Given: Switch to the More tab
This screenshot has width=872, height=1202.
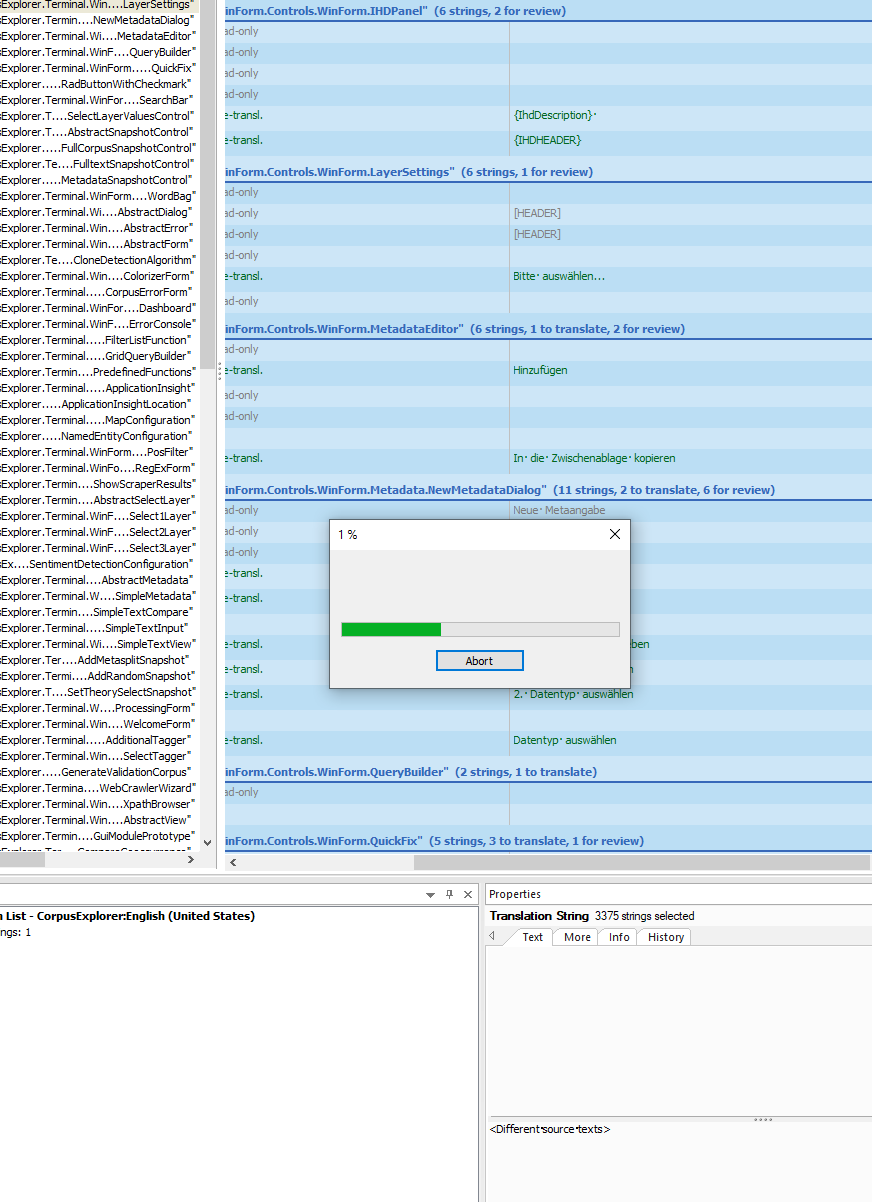Looking at the screenshot, I should 575,937.
